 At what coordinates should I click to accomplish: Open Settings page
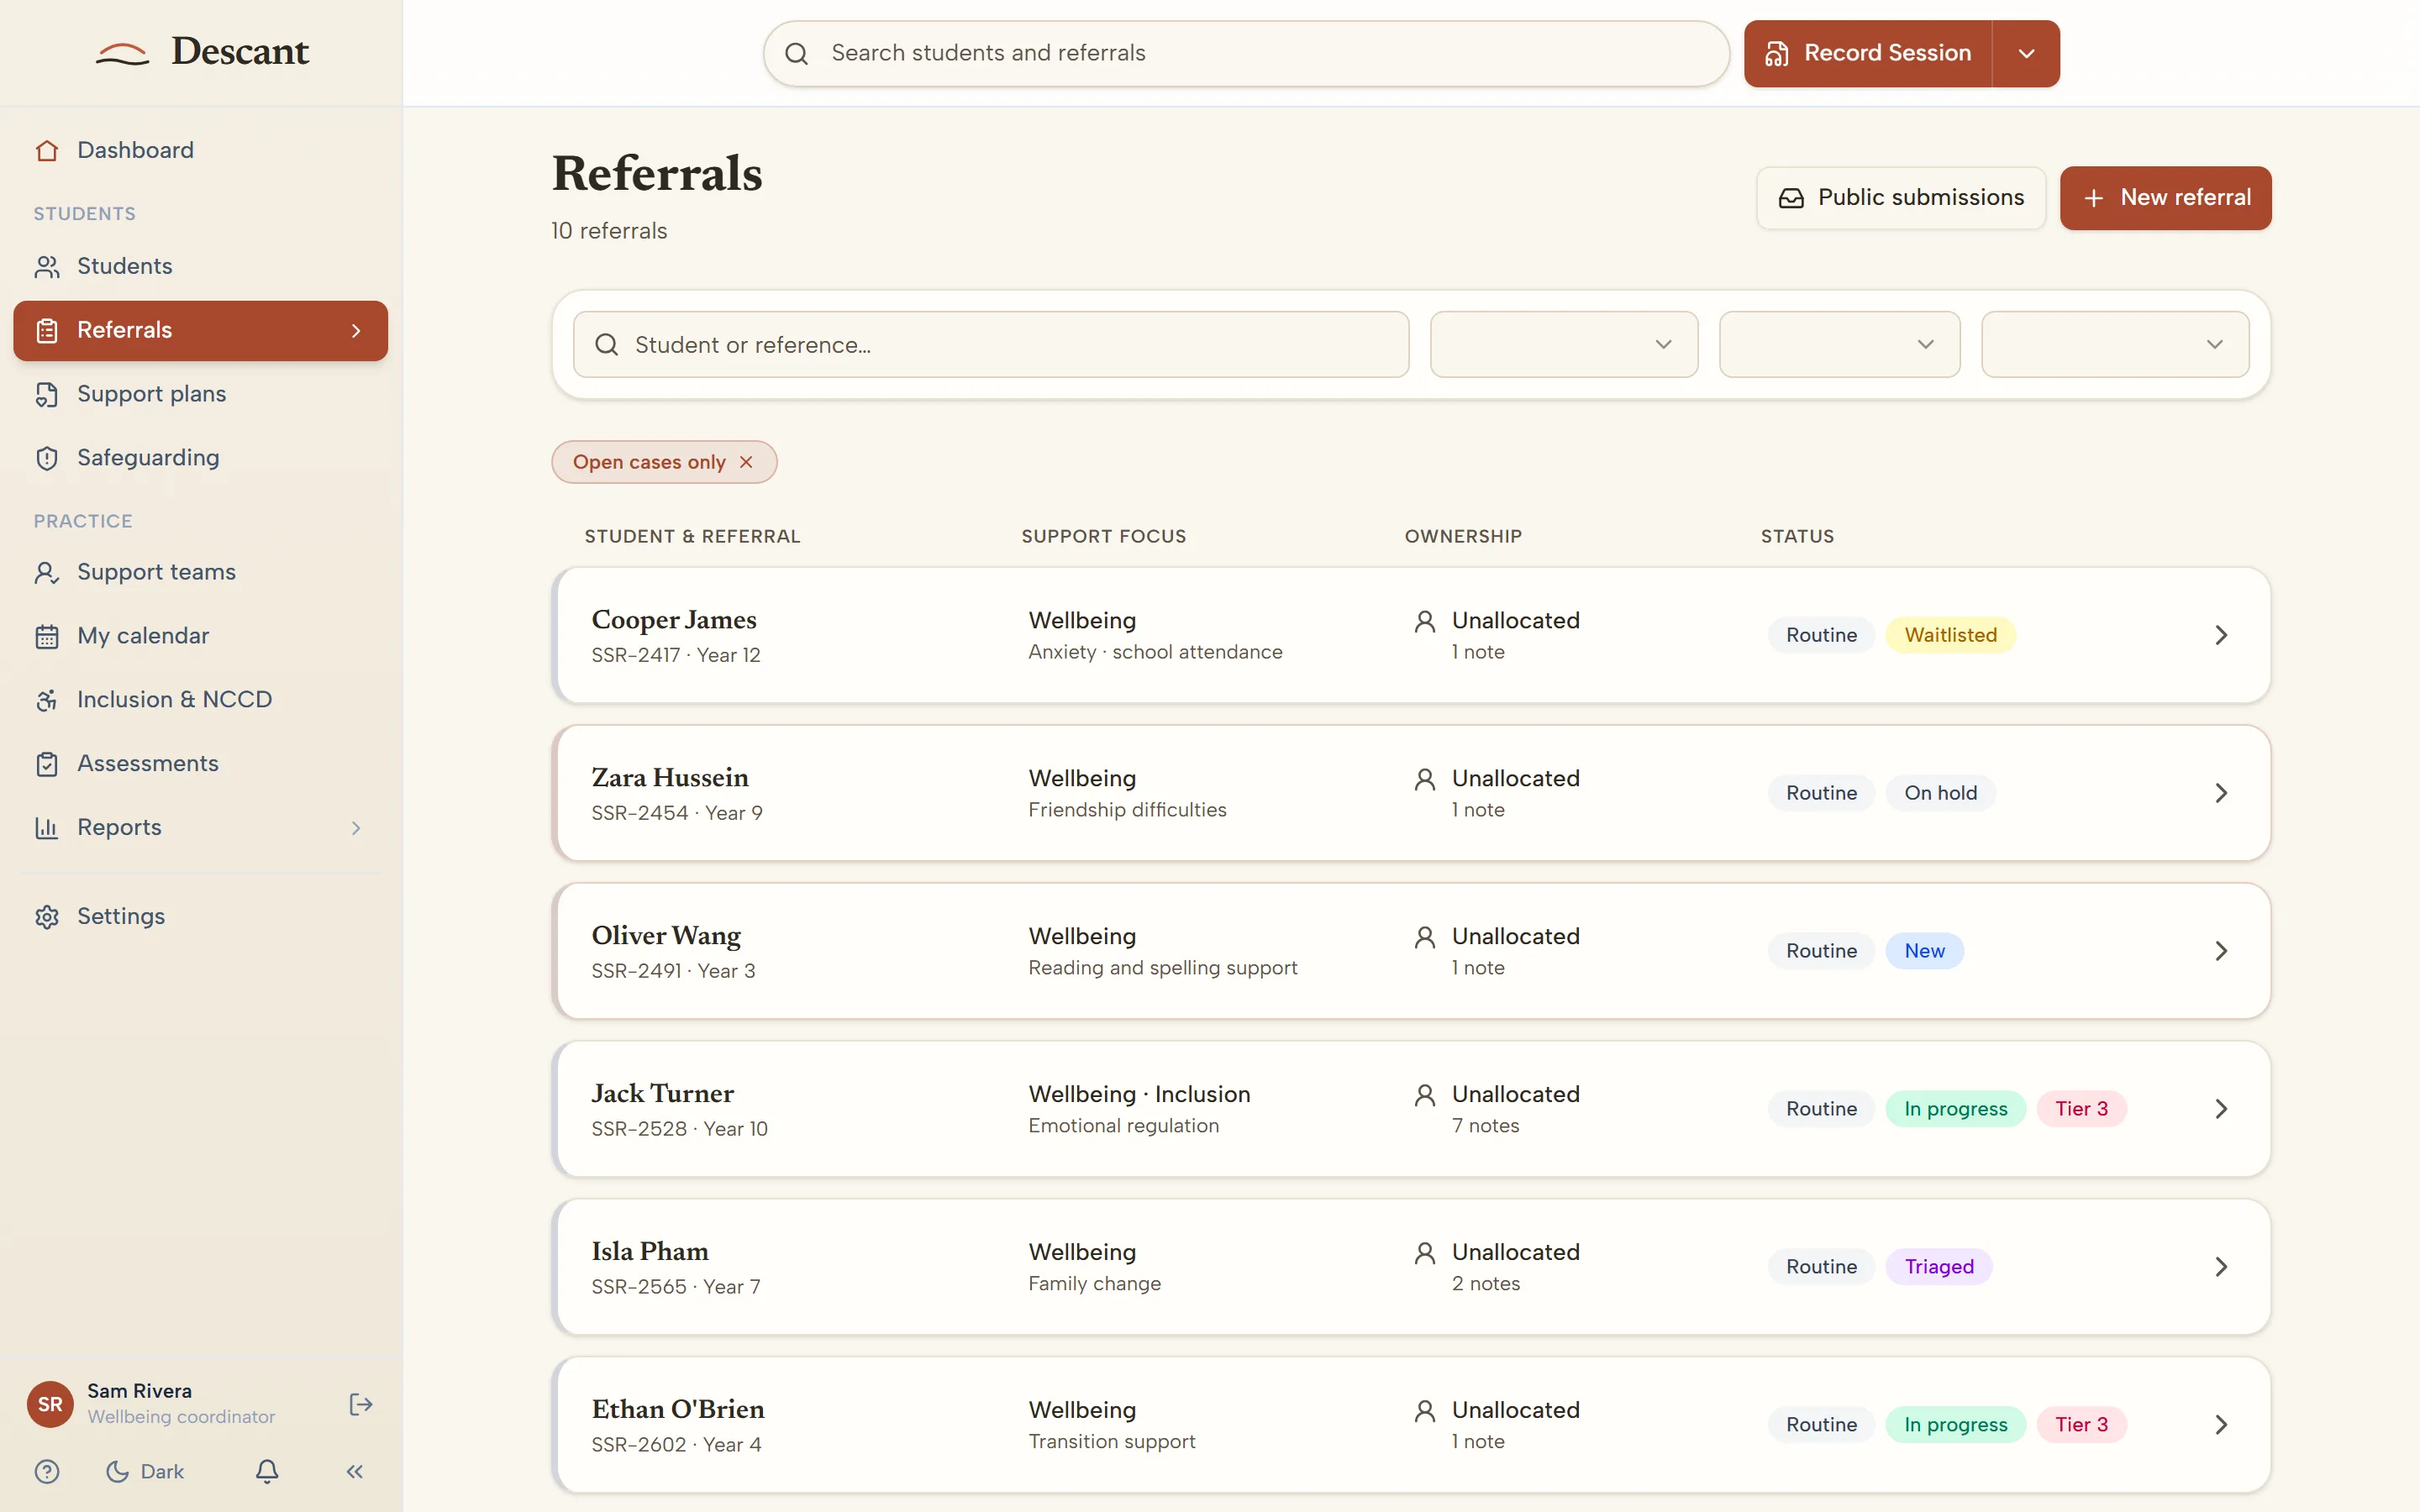point(200,916)
